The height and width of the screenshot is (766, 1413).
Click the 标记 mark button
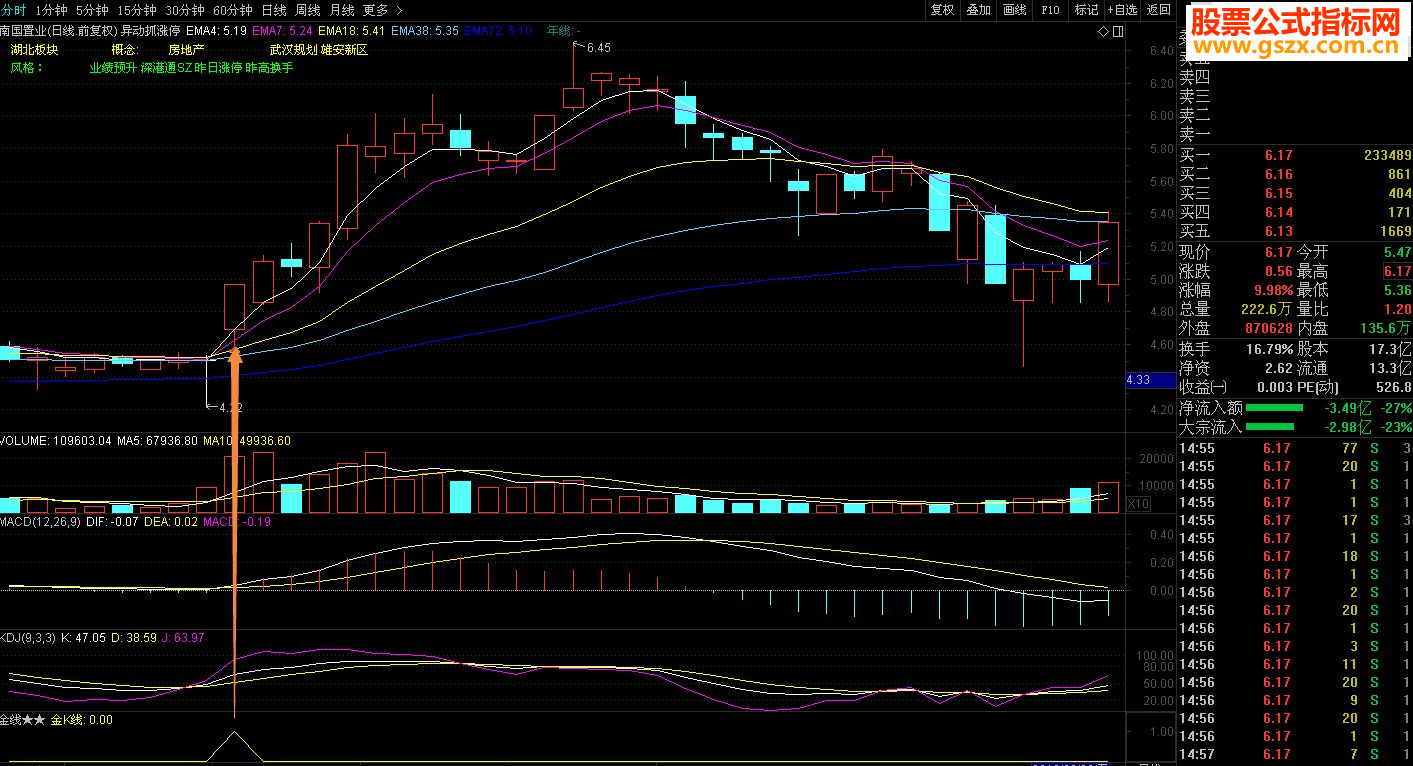[x=1086, y=10]
